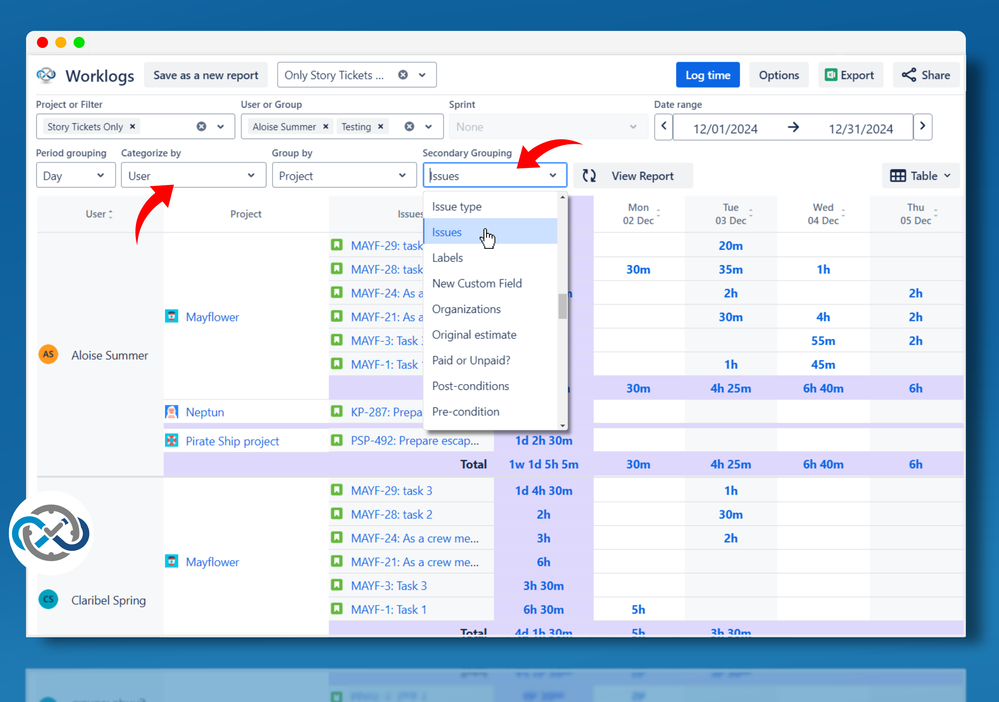Open Claribel's MAYF-29: task 3 issue
The width and height of the screenshot is (999, 702).
391,491
